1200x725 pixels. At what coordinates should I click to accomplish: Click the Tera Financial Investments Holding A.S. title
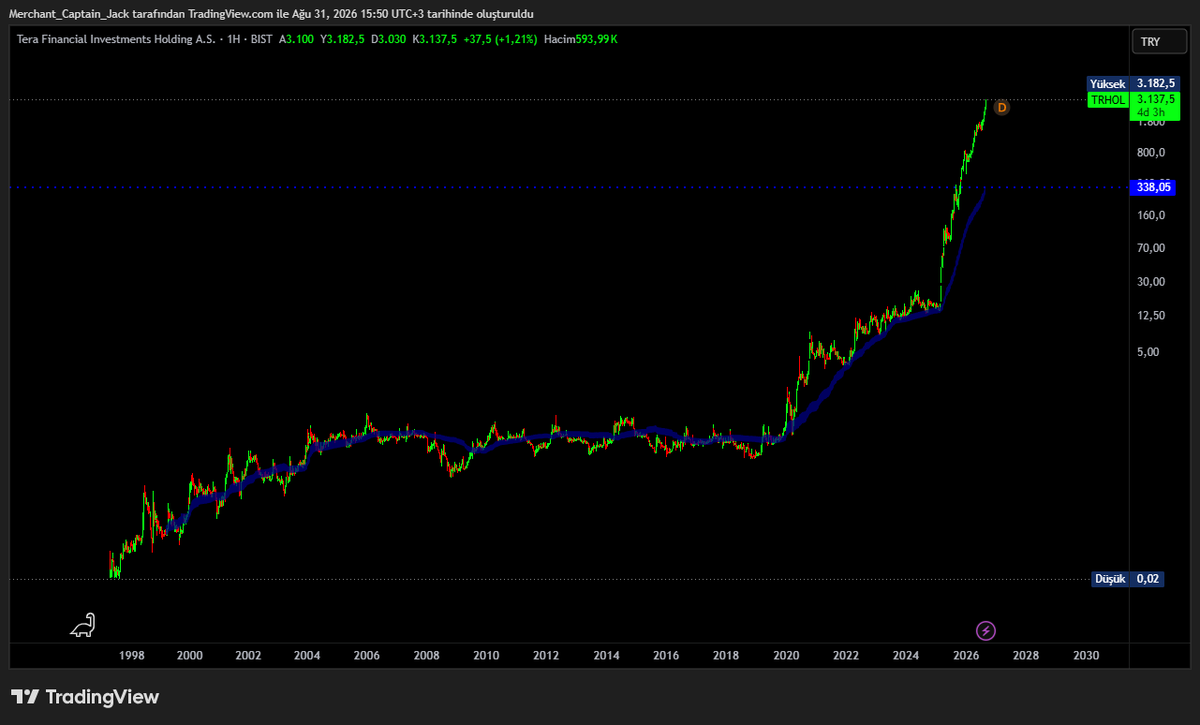[114, 39]
